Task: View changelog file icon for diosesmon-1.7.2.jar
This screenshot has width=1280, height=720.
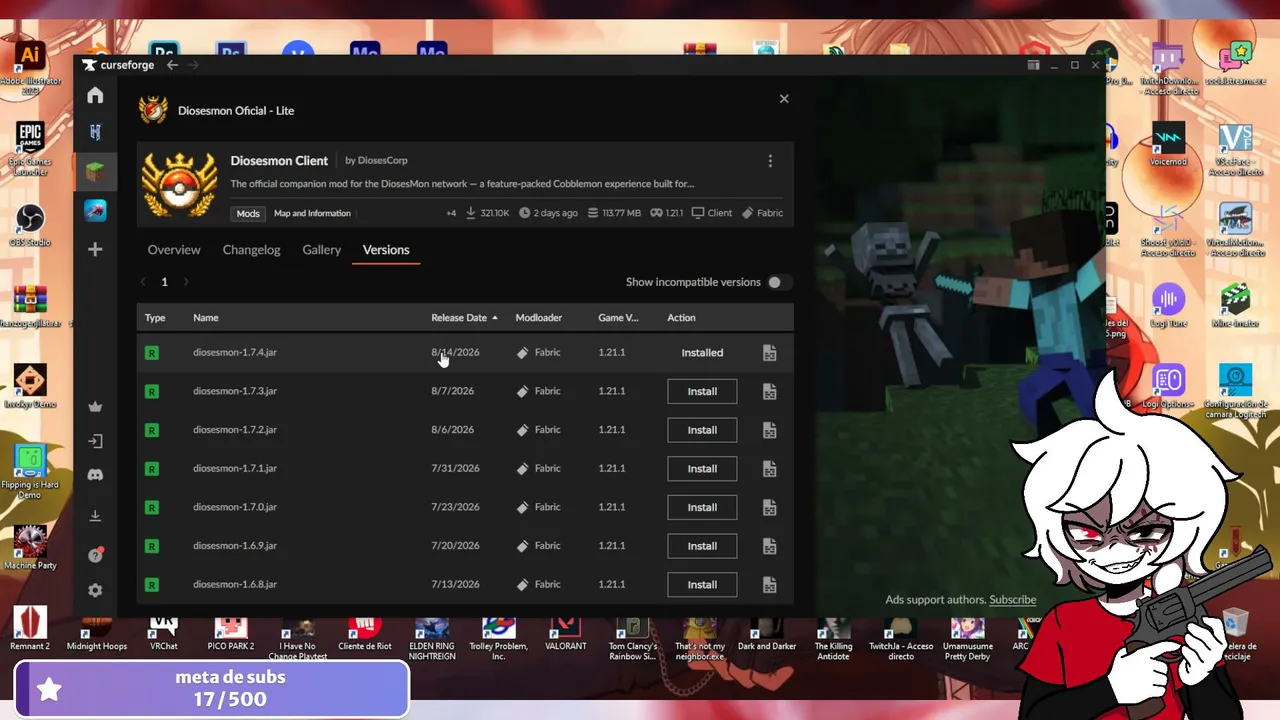Action: point(769,430)
